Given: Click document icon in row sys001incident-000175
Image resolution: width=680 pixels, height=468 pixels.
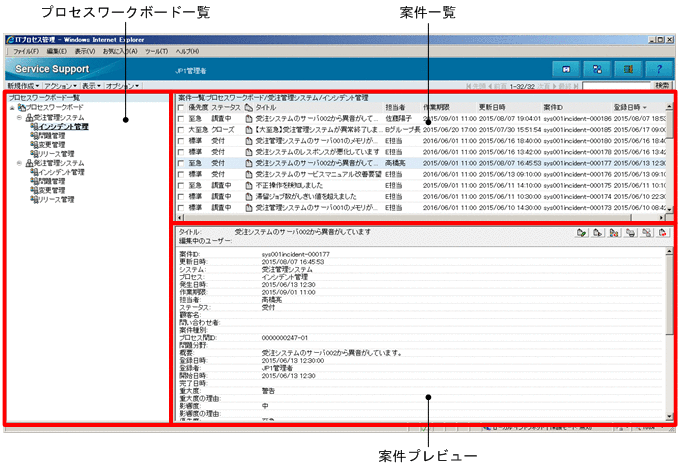Looking at the screenshot, I should tap(249, 185).
